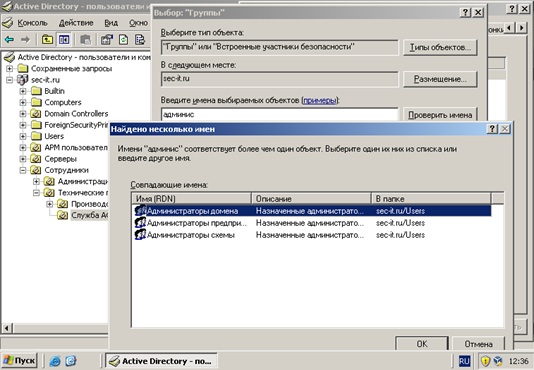Click the export list toolbar icon
The width and height of the screenshot is (534, 370).
140,40
